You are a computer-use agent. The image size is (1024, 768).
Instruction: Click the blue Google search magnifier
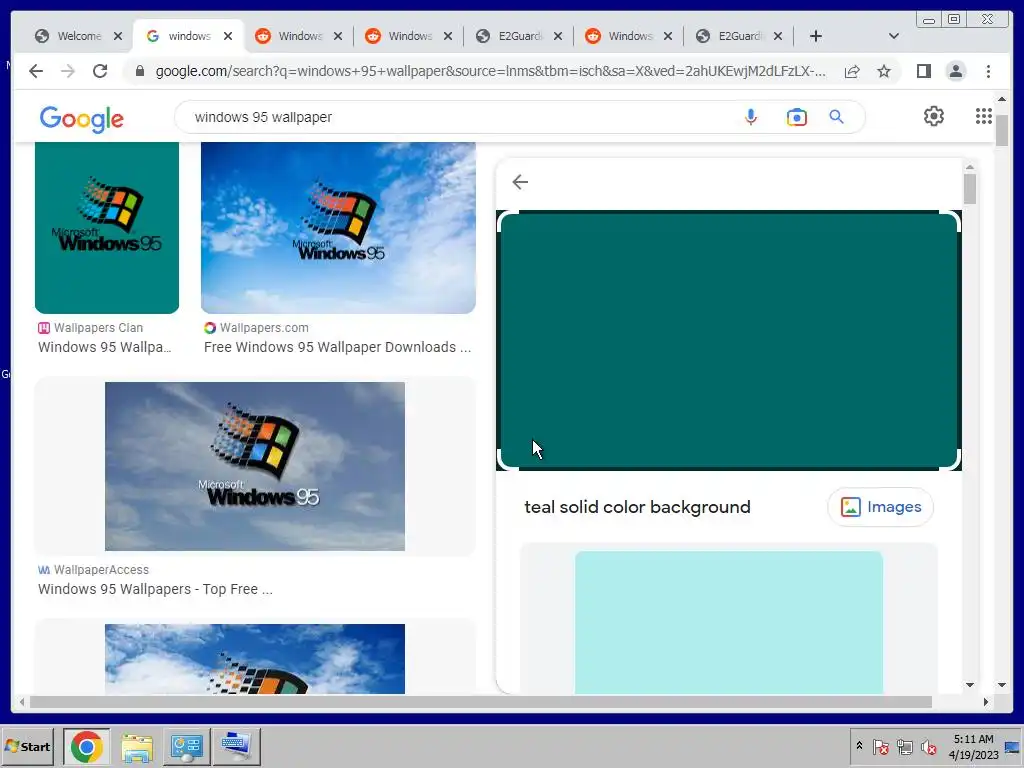837,117
